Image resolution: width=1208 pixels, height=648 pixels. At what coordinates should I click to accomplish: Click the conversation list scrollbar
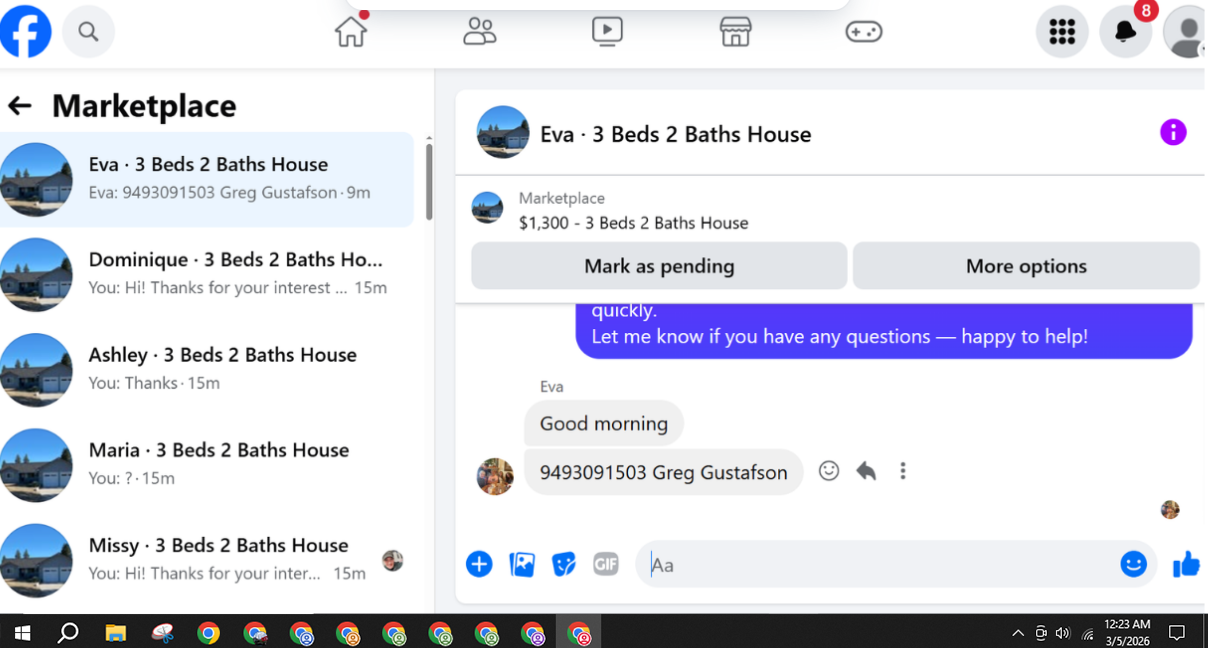point(429,180)
